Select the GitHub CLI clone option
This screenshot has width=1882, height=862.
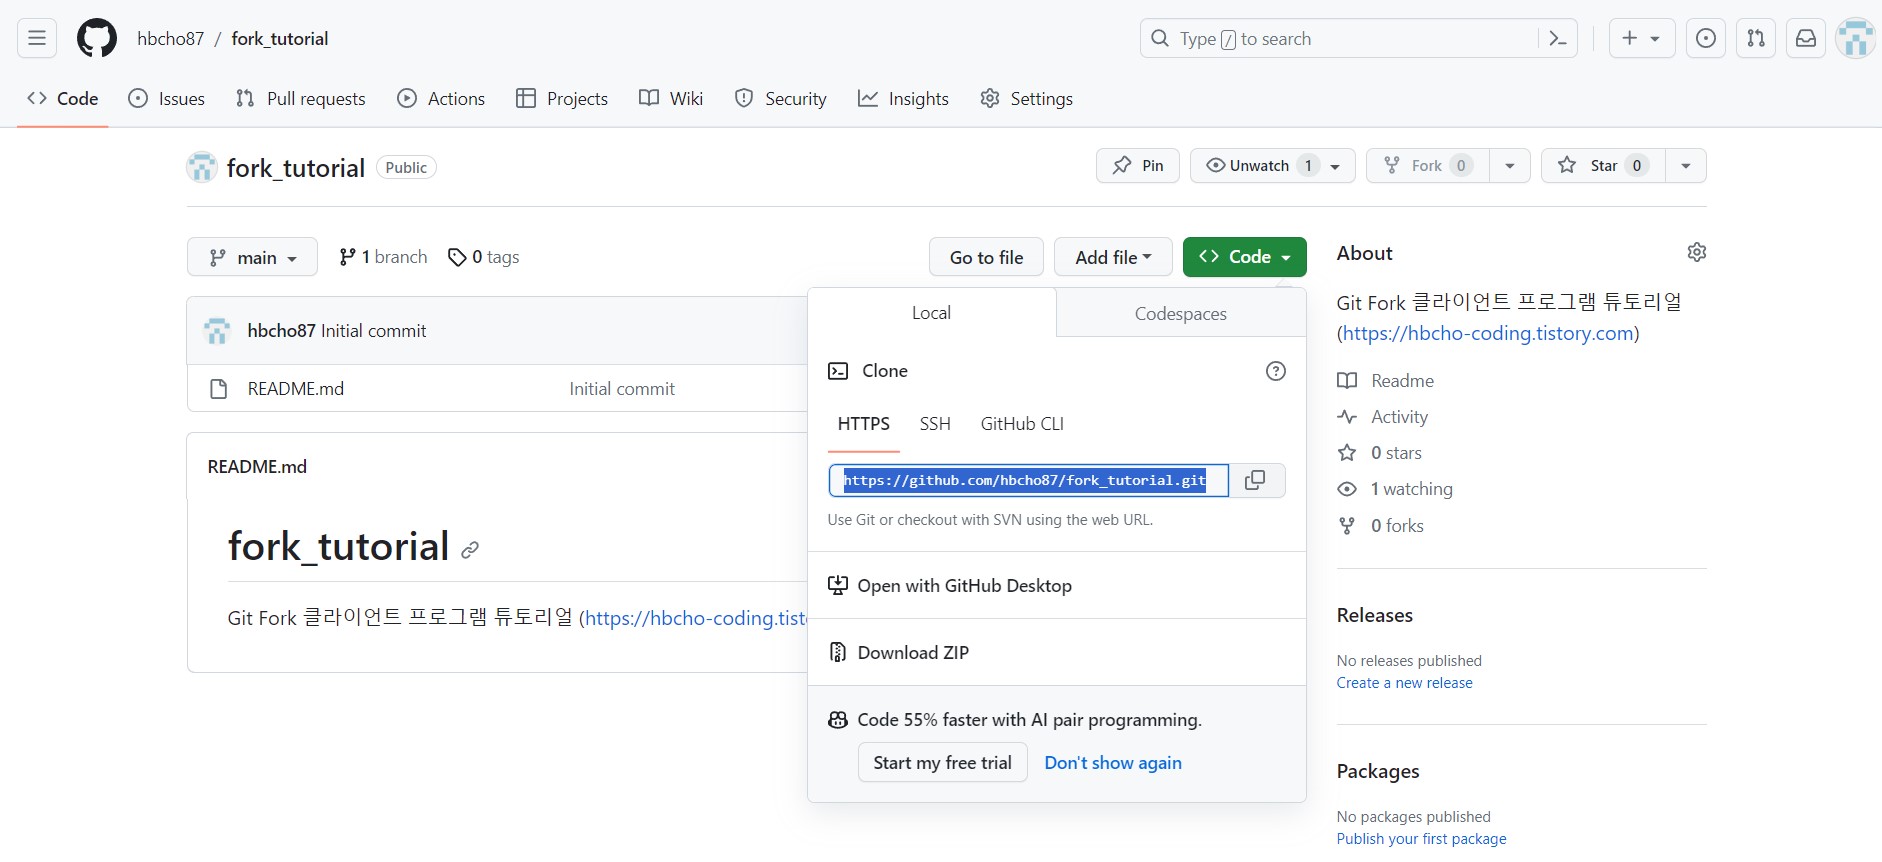[x=1022, y=424]
